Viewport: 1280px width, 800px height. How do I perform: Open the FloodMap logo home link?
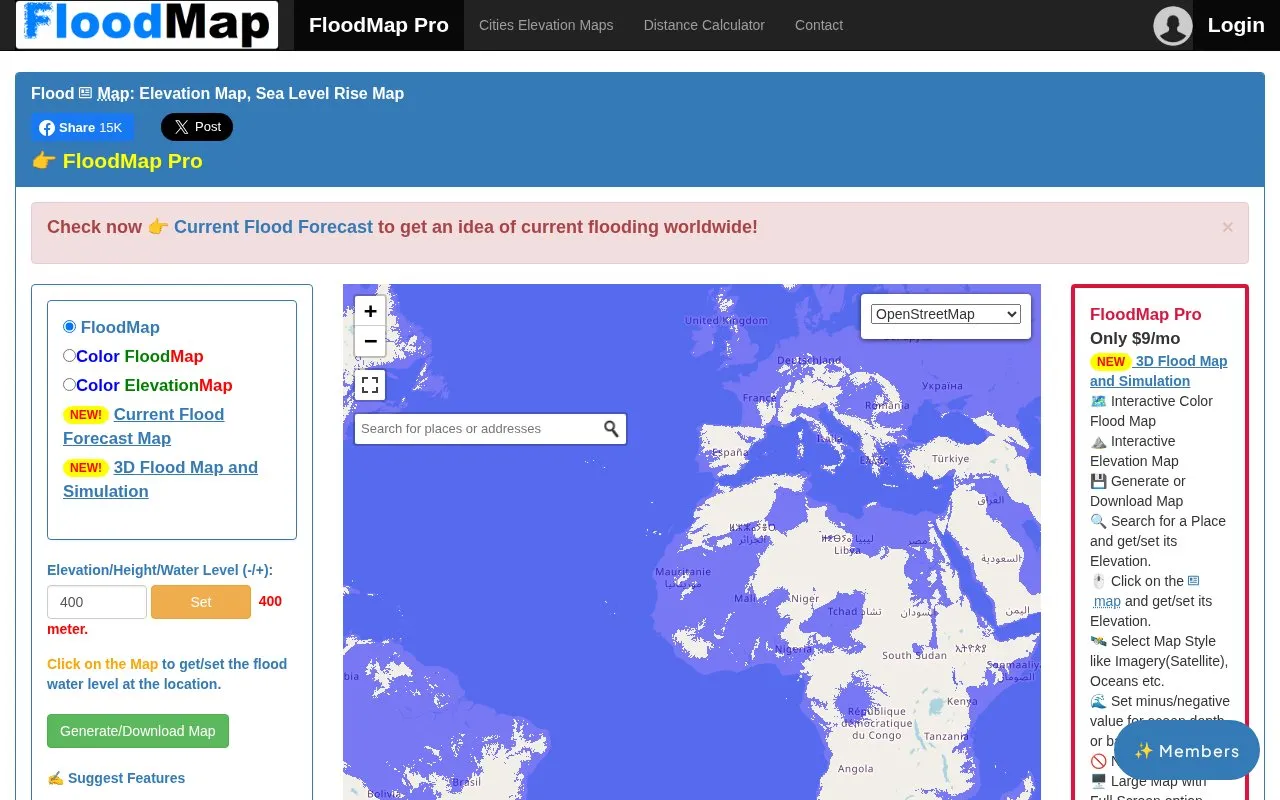[147, 25]
